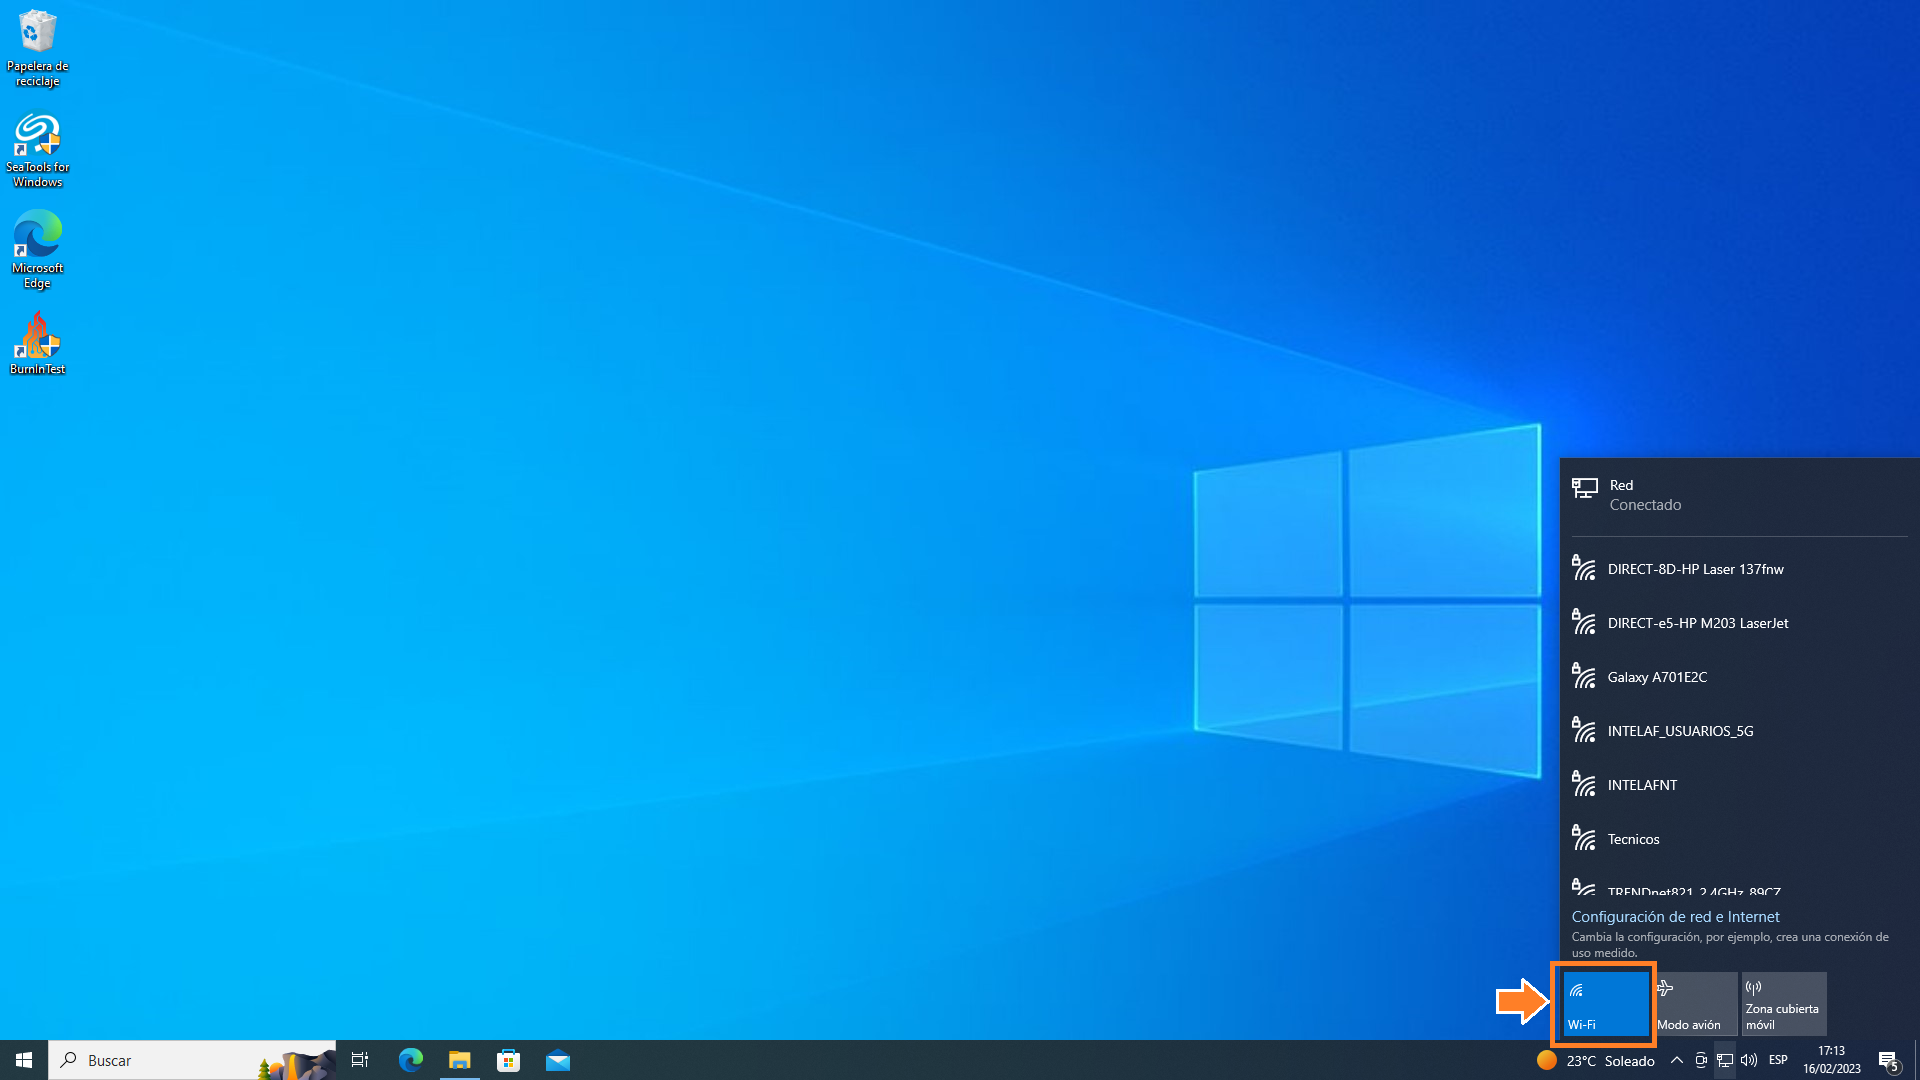Open SeaTools for Windows shortcut
Image resolution: width=1920 pixels, height=1080 pixels.
click(x=37, y=149)
